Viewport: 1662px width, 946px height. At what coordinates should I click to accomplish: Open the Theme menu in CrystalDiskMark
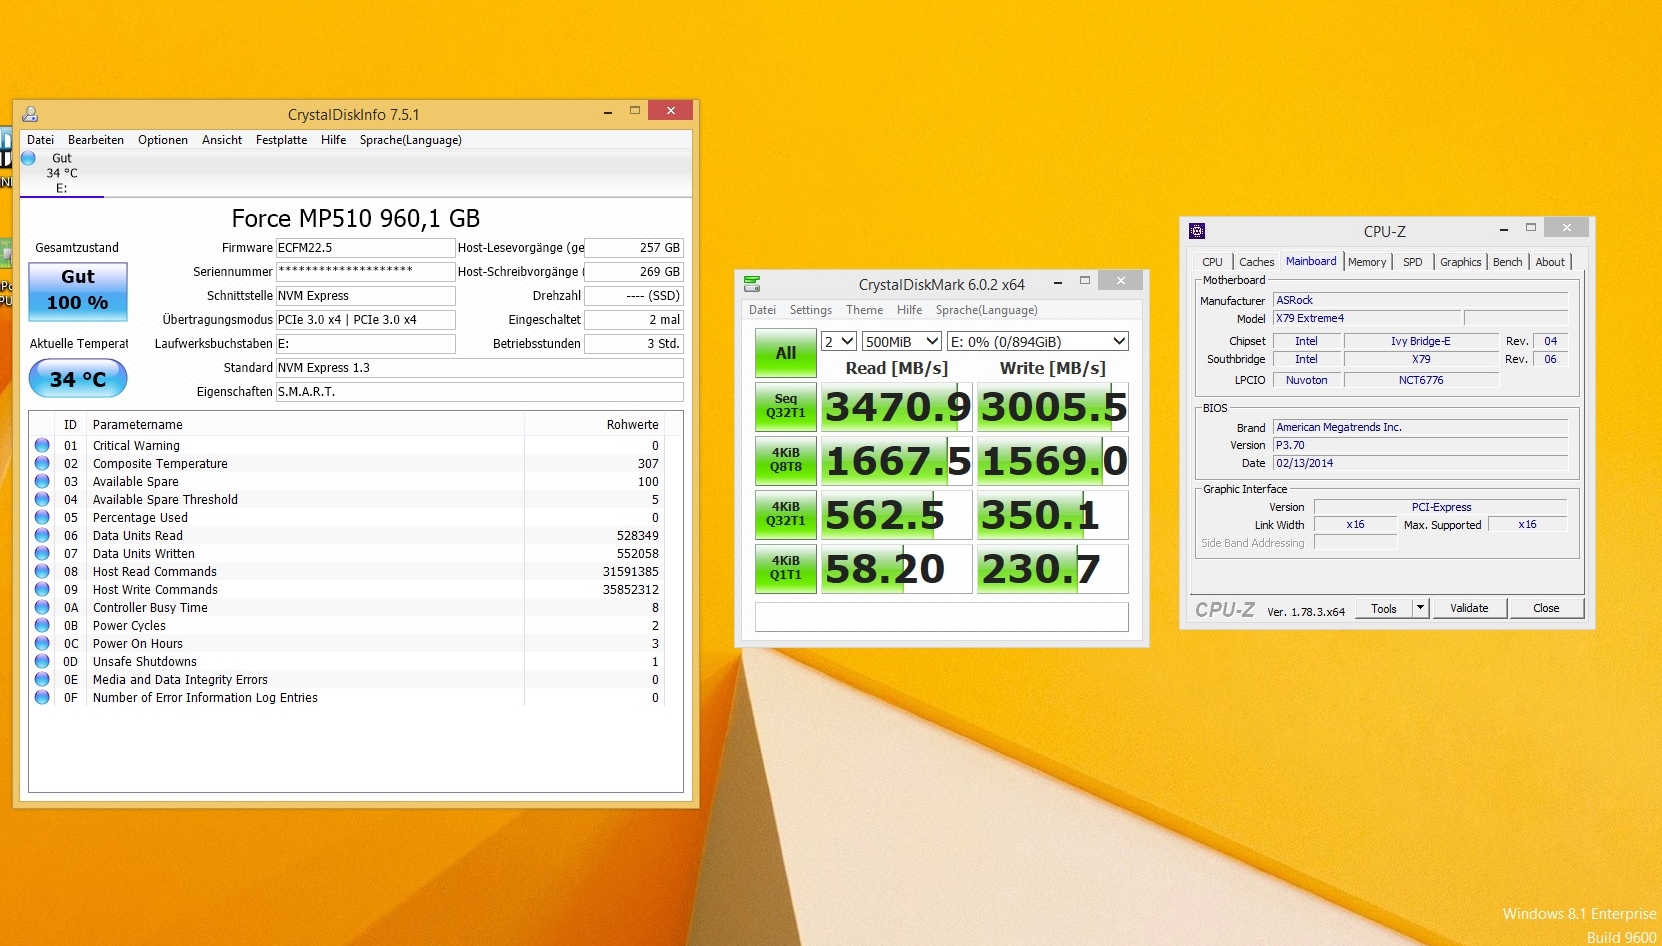pyautogui.click(x=865, y=310)
